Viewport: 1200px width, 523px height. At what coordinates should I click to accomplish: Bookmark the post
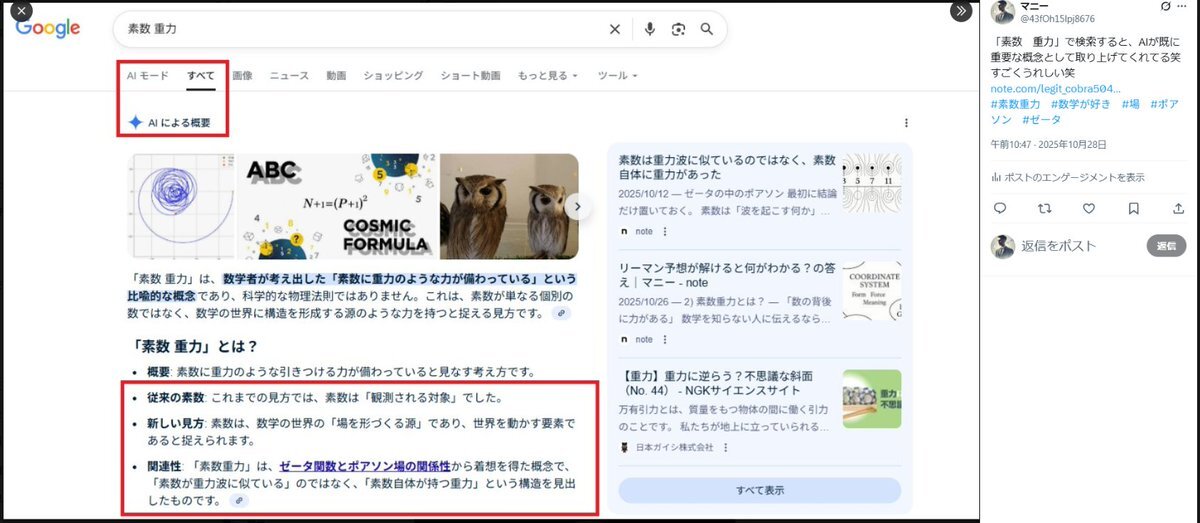(1133, 208)
